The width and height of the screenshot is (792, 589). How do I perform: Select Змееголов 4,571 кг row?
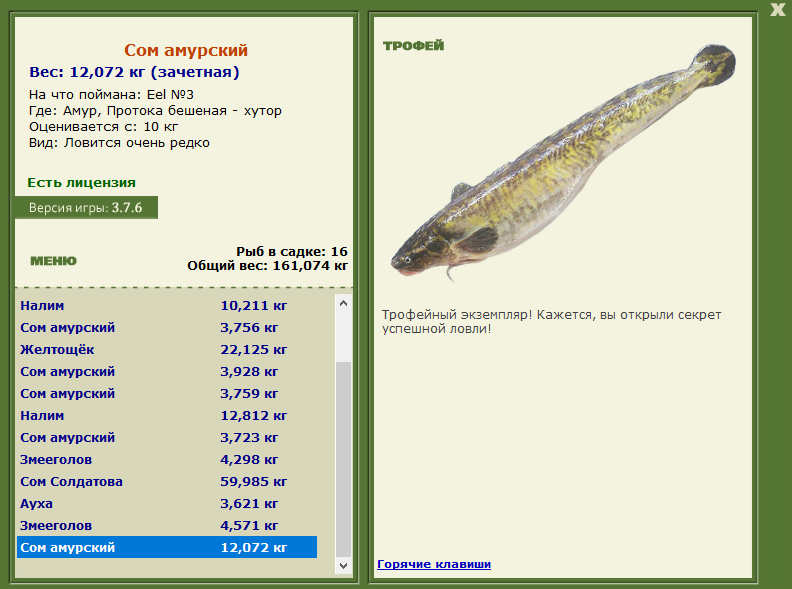click(x=167, y=525)
